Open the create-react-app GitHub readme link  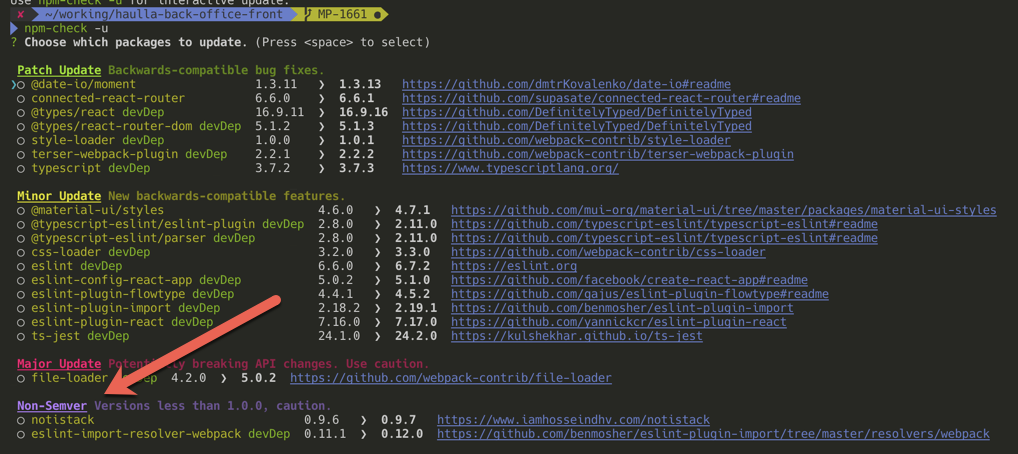[629, 280]
